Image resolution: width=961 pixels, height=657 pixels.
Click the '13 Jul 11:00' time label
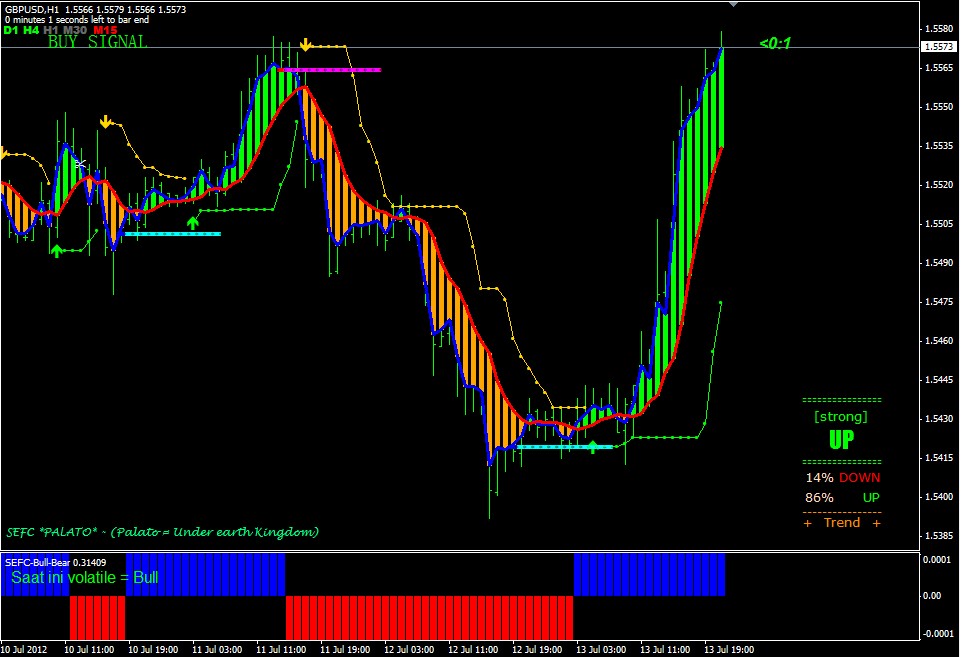click(665, 649)
